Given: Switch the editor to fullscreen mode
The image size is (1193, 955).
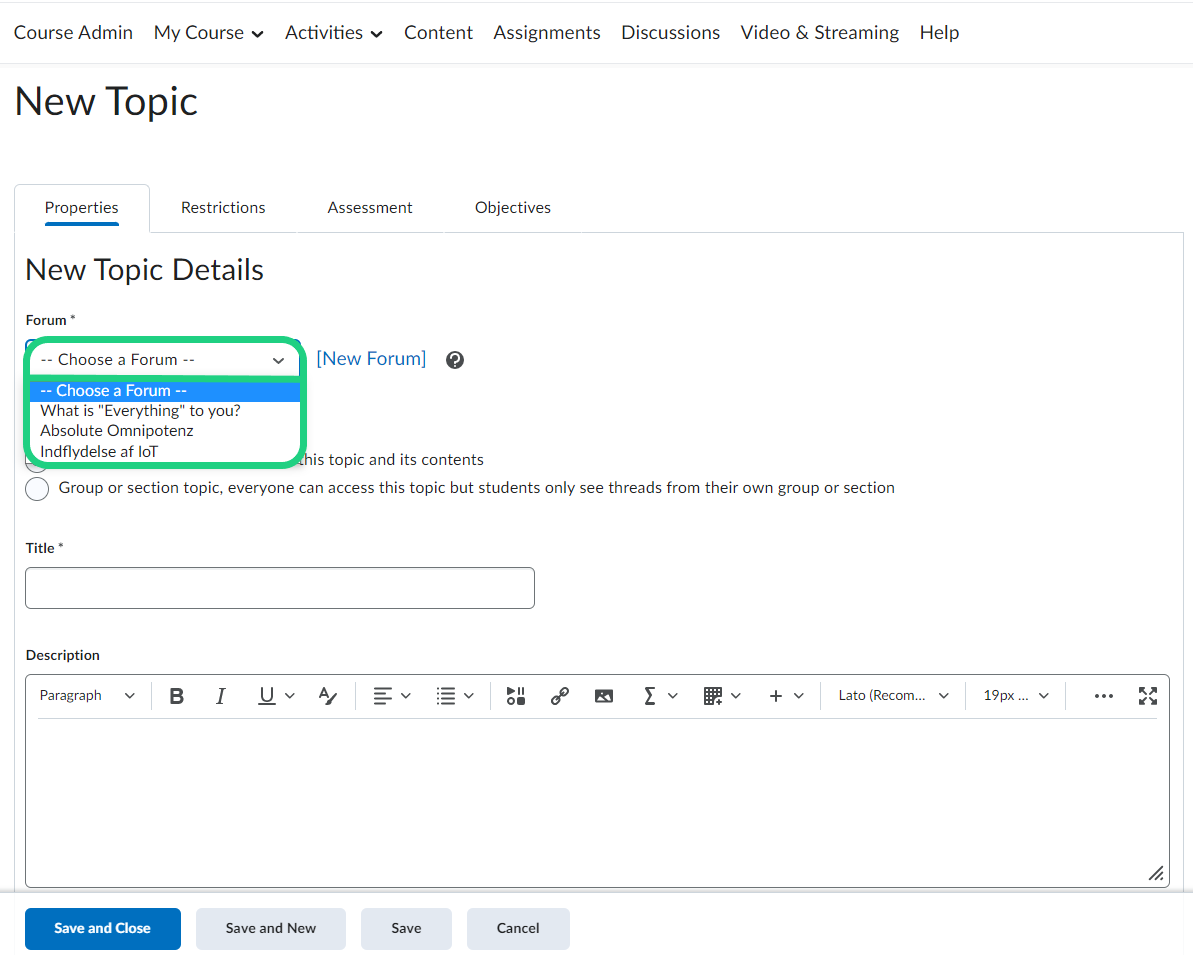Looking at the screenshot, I should [1148, 696].
